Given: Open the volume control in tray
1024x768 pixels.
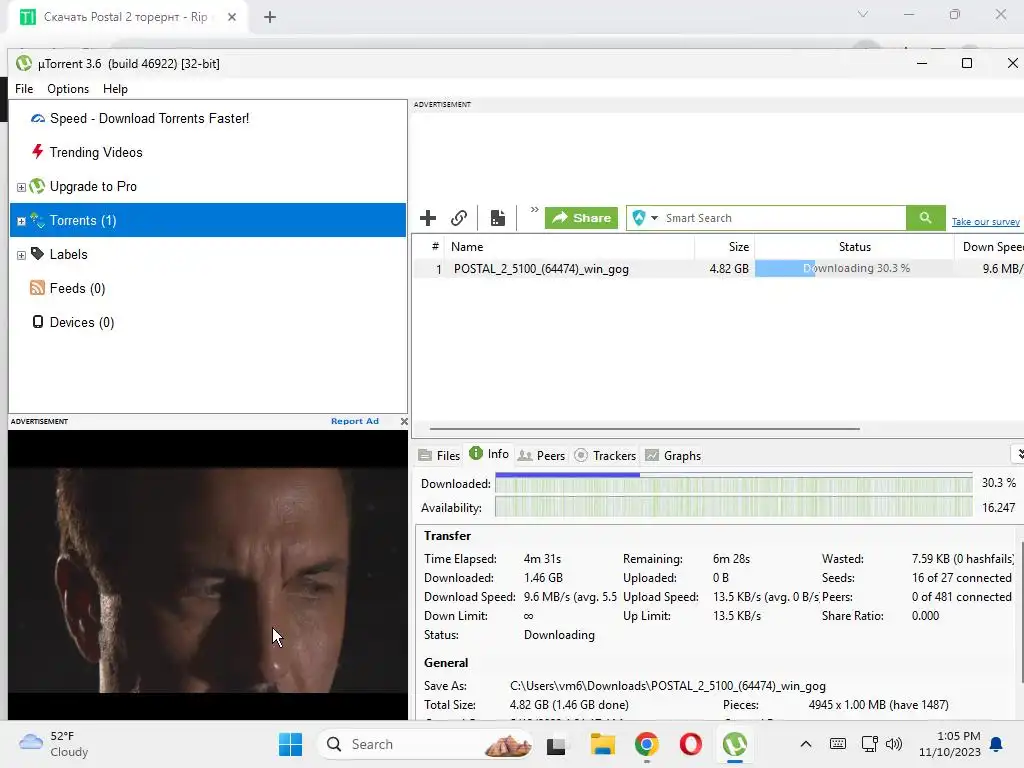Looking at the screenshot, I should (x=893, y=744).
